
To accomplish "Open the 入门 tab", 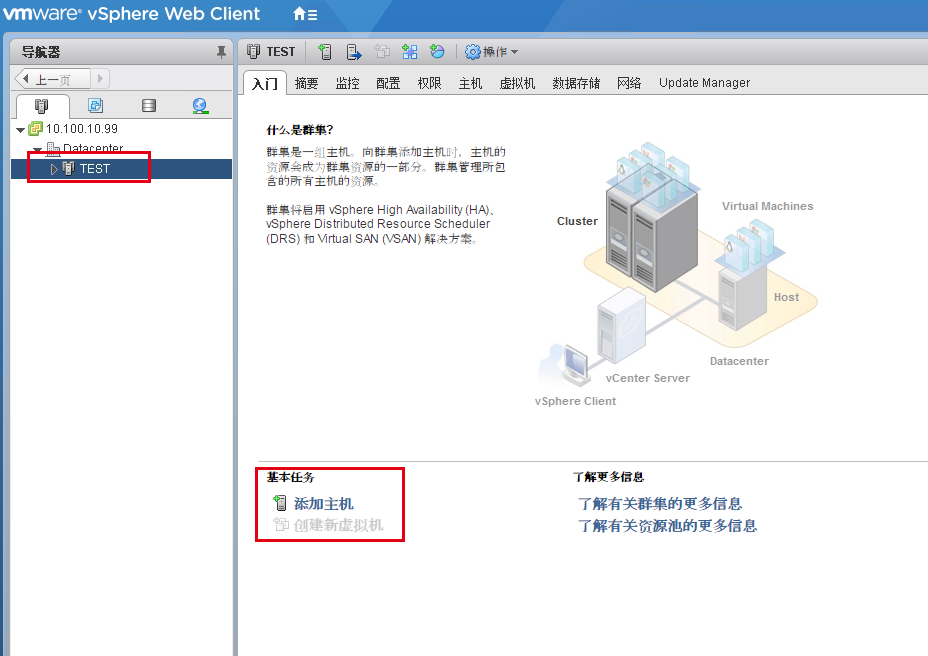I will (x=265, y=83).
